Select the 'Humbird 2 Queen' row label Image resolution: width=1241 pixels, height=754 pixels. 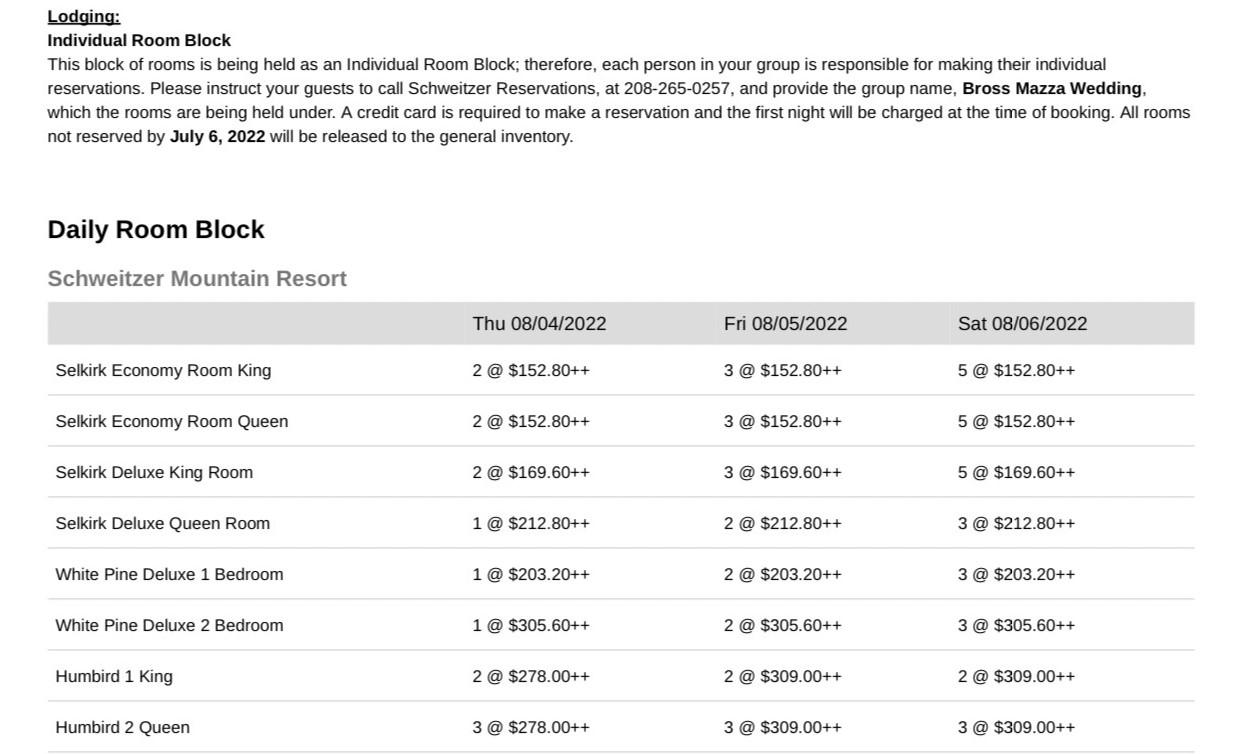(122, 728)
